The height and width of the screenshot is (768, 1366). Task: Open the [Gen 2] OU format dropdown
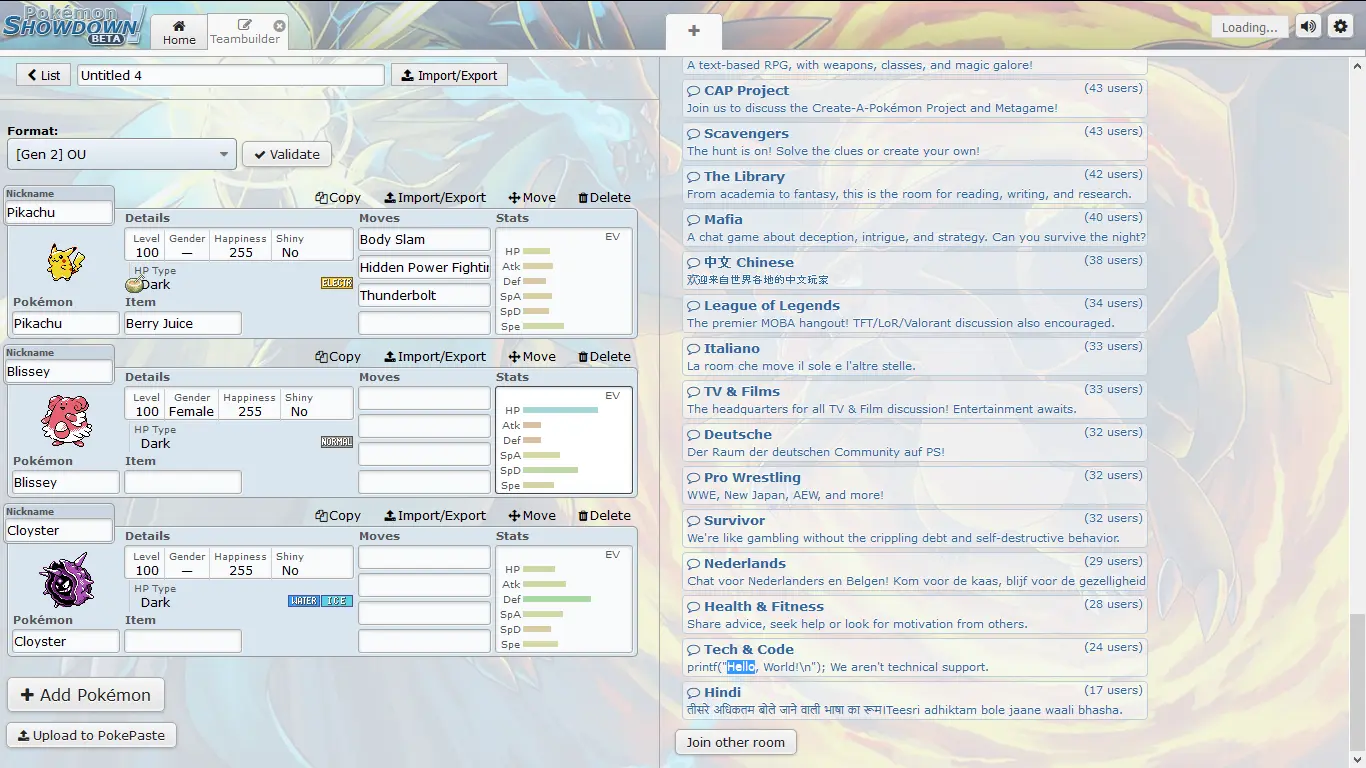122,154
